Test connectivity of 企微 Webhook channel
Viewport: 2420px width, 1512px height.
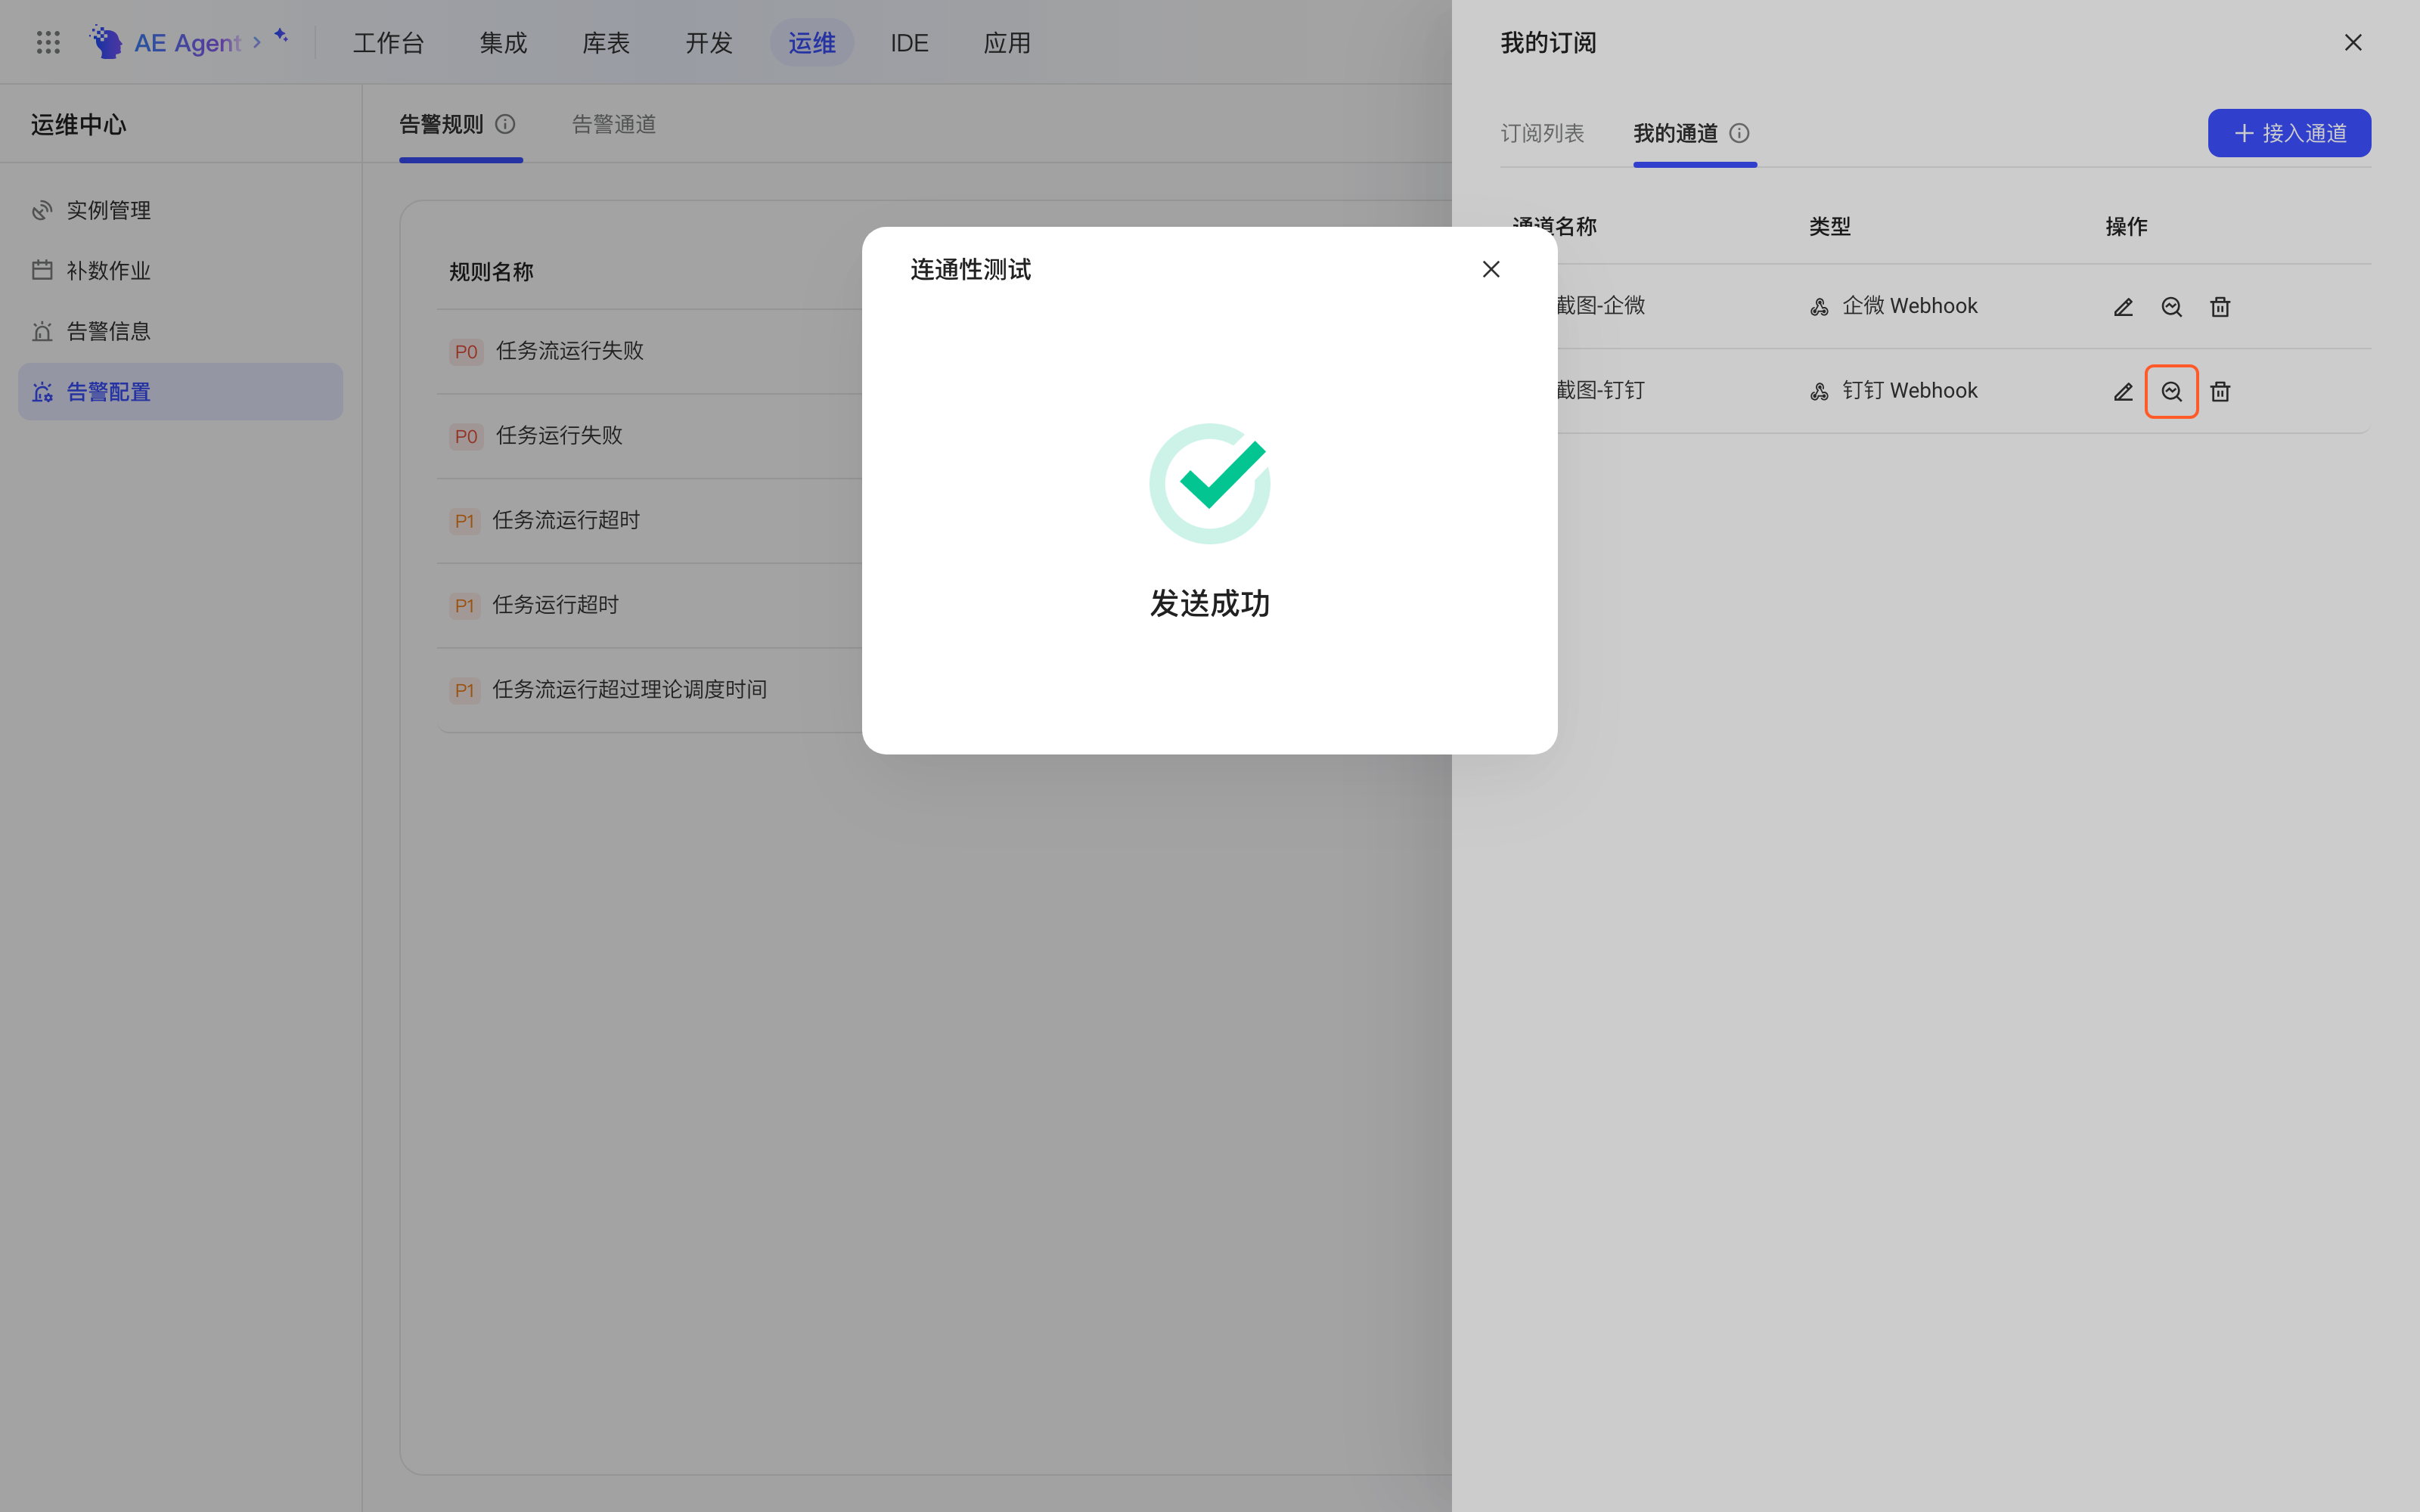tap(2171, 307)
